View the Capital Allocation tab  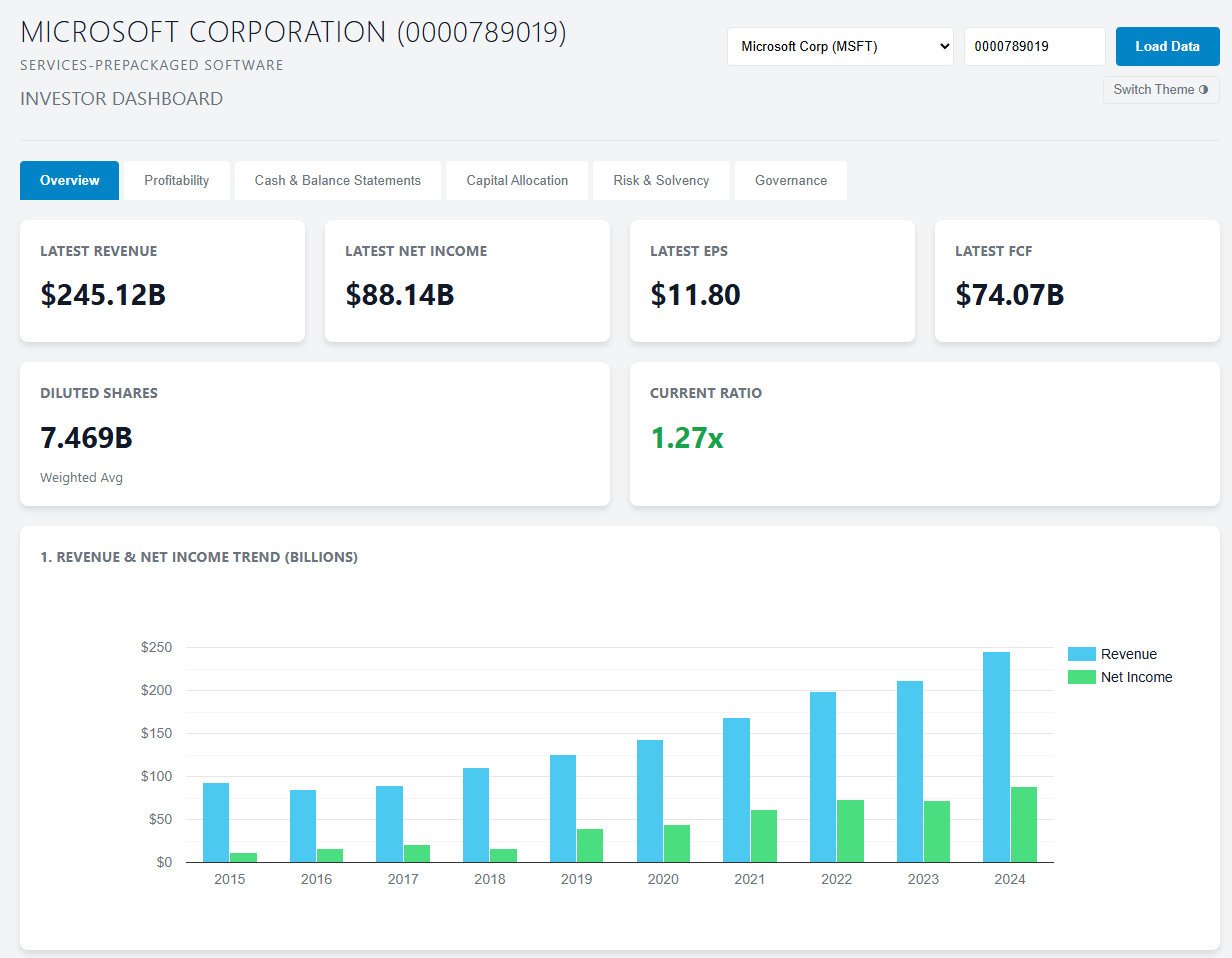click(x=516, y=180)
